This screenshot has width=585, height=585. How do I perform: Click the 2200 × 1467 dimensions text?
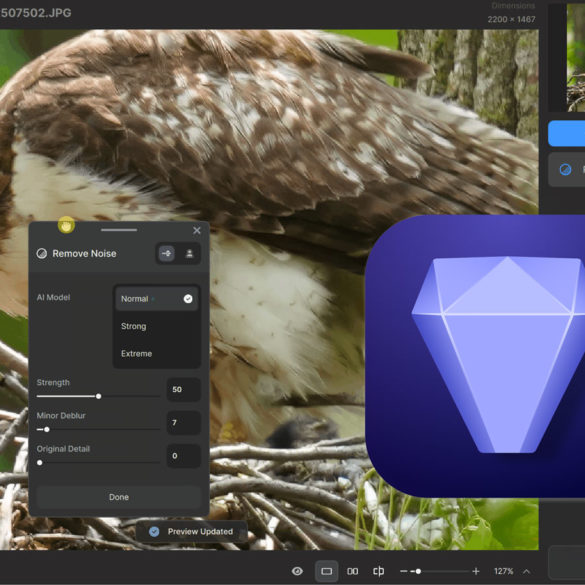pyautogui.click(x=511, y=19)
